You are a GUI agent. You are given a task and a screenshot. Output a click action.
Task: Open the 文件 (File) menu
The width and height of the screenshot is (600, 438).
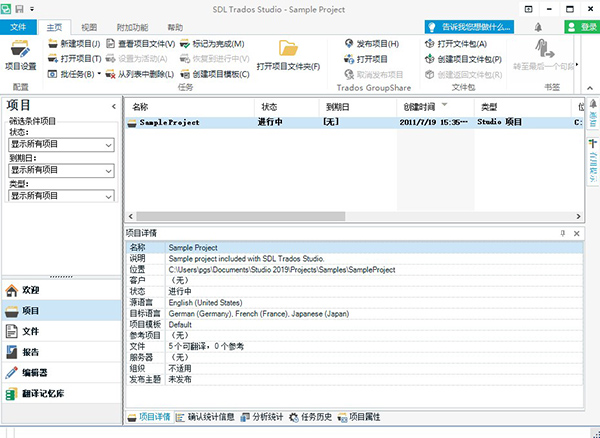point(19,27)
